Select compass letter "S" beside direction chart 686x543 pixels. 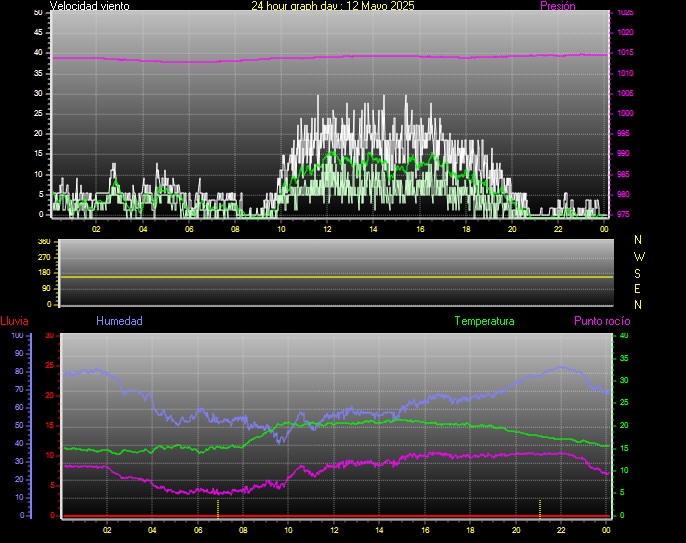tap(637, 273)
